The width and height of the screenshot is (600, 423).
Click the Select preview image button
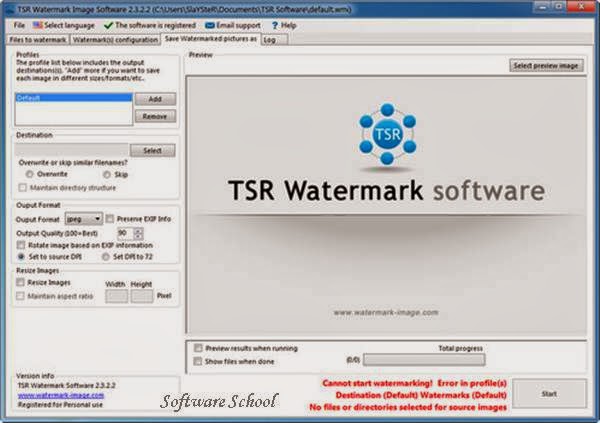coord(546,65)
